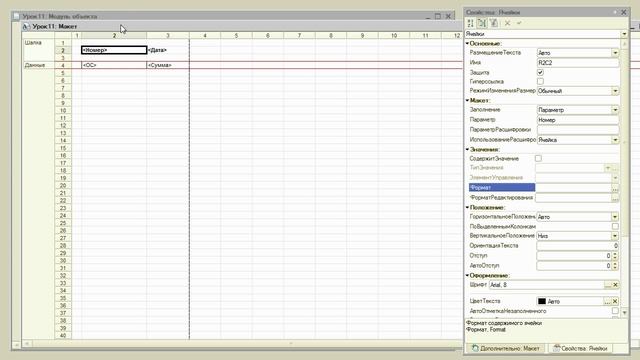
Task: Collapse the Положение section
Action: [467, 207]
